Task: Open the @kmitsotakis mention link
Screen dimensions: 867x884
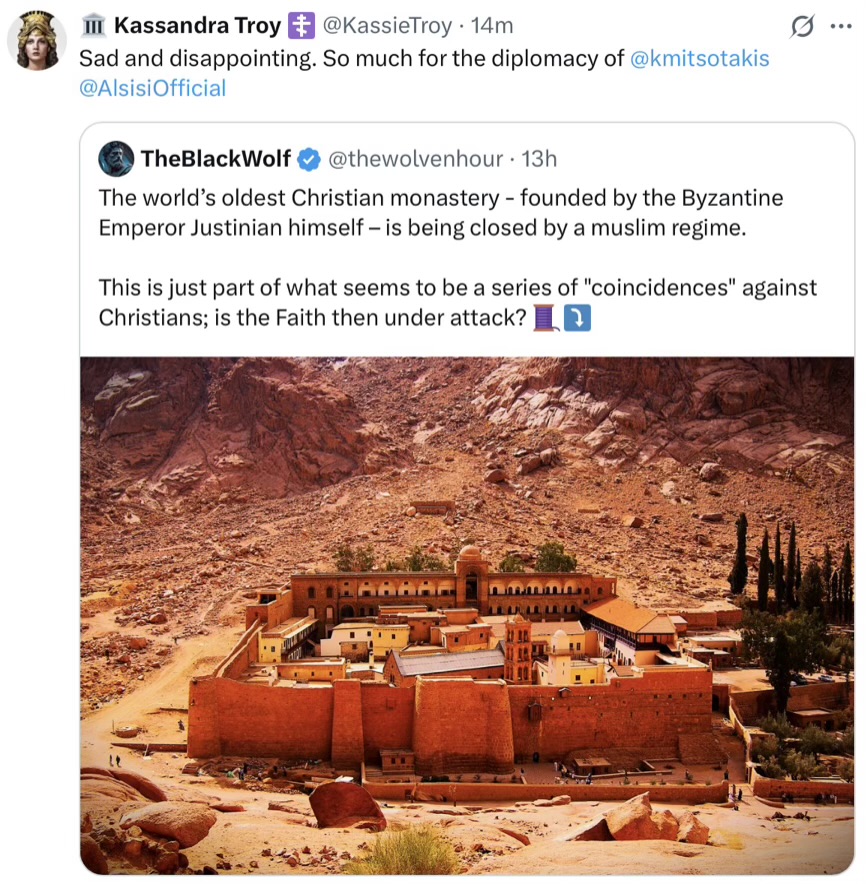Action: click(x=700, y=59)
